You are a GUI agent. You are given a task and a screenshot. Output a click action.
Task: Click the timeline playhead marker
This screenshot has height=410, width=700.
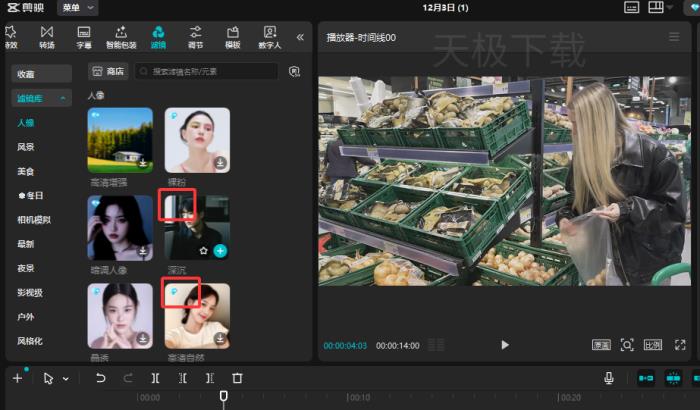point(223,396)
